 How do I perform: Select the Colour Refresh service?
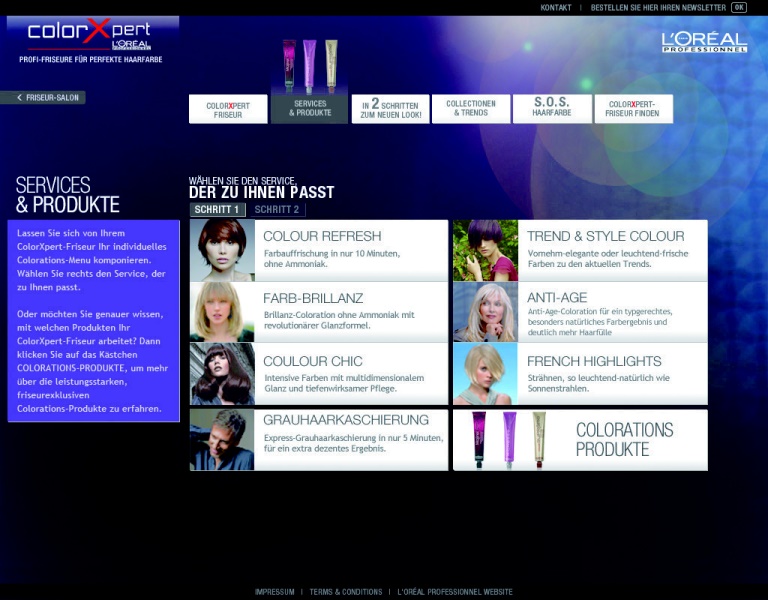click(x=319, y=250)
